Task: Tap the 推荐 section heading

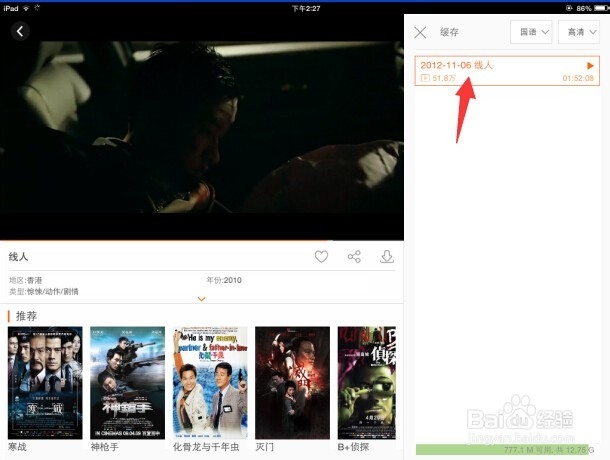Action: [26, 316]
